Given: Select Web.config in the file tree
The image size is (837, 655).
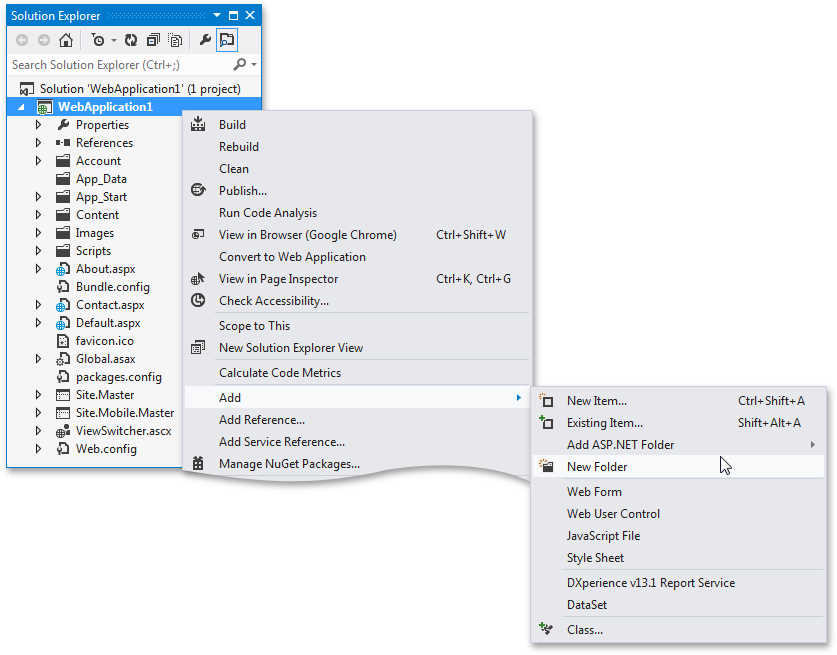Looking at the screenshot, I should [x=106, y=449].
